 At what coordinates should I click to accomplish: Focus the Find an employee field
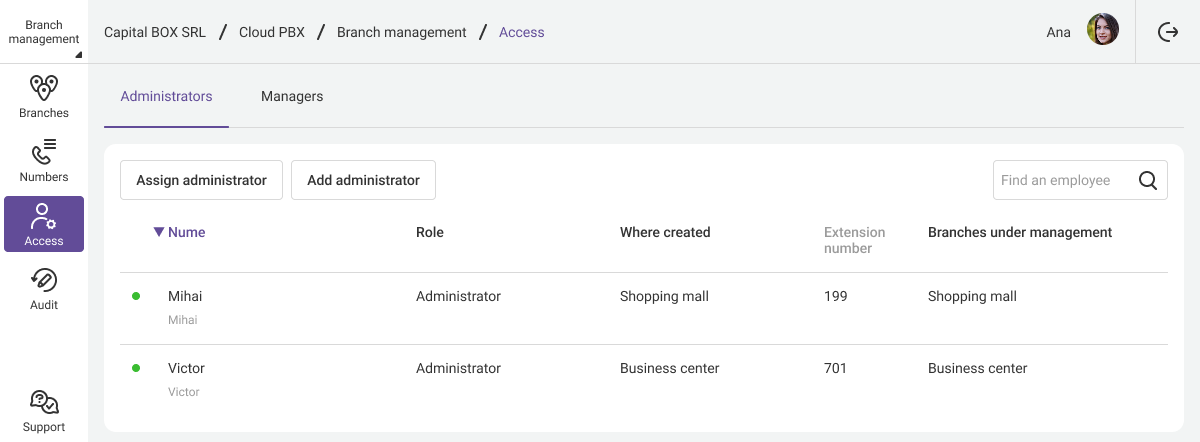tap(1064, 181)
